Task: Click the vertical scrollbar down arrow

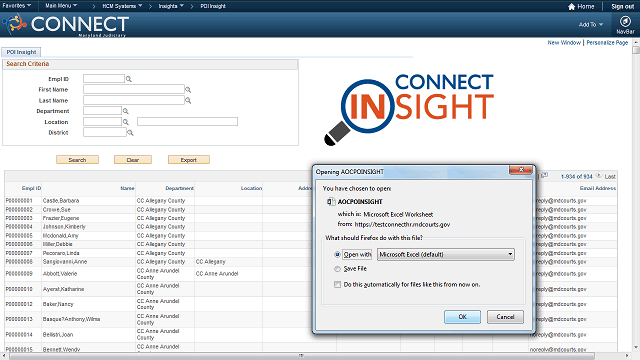Action: point(636,347)
